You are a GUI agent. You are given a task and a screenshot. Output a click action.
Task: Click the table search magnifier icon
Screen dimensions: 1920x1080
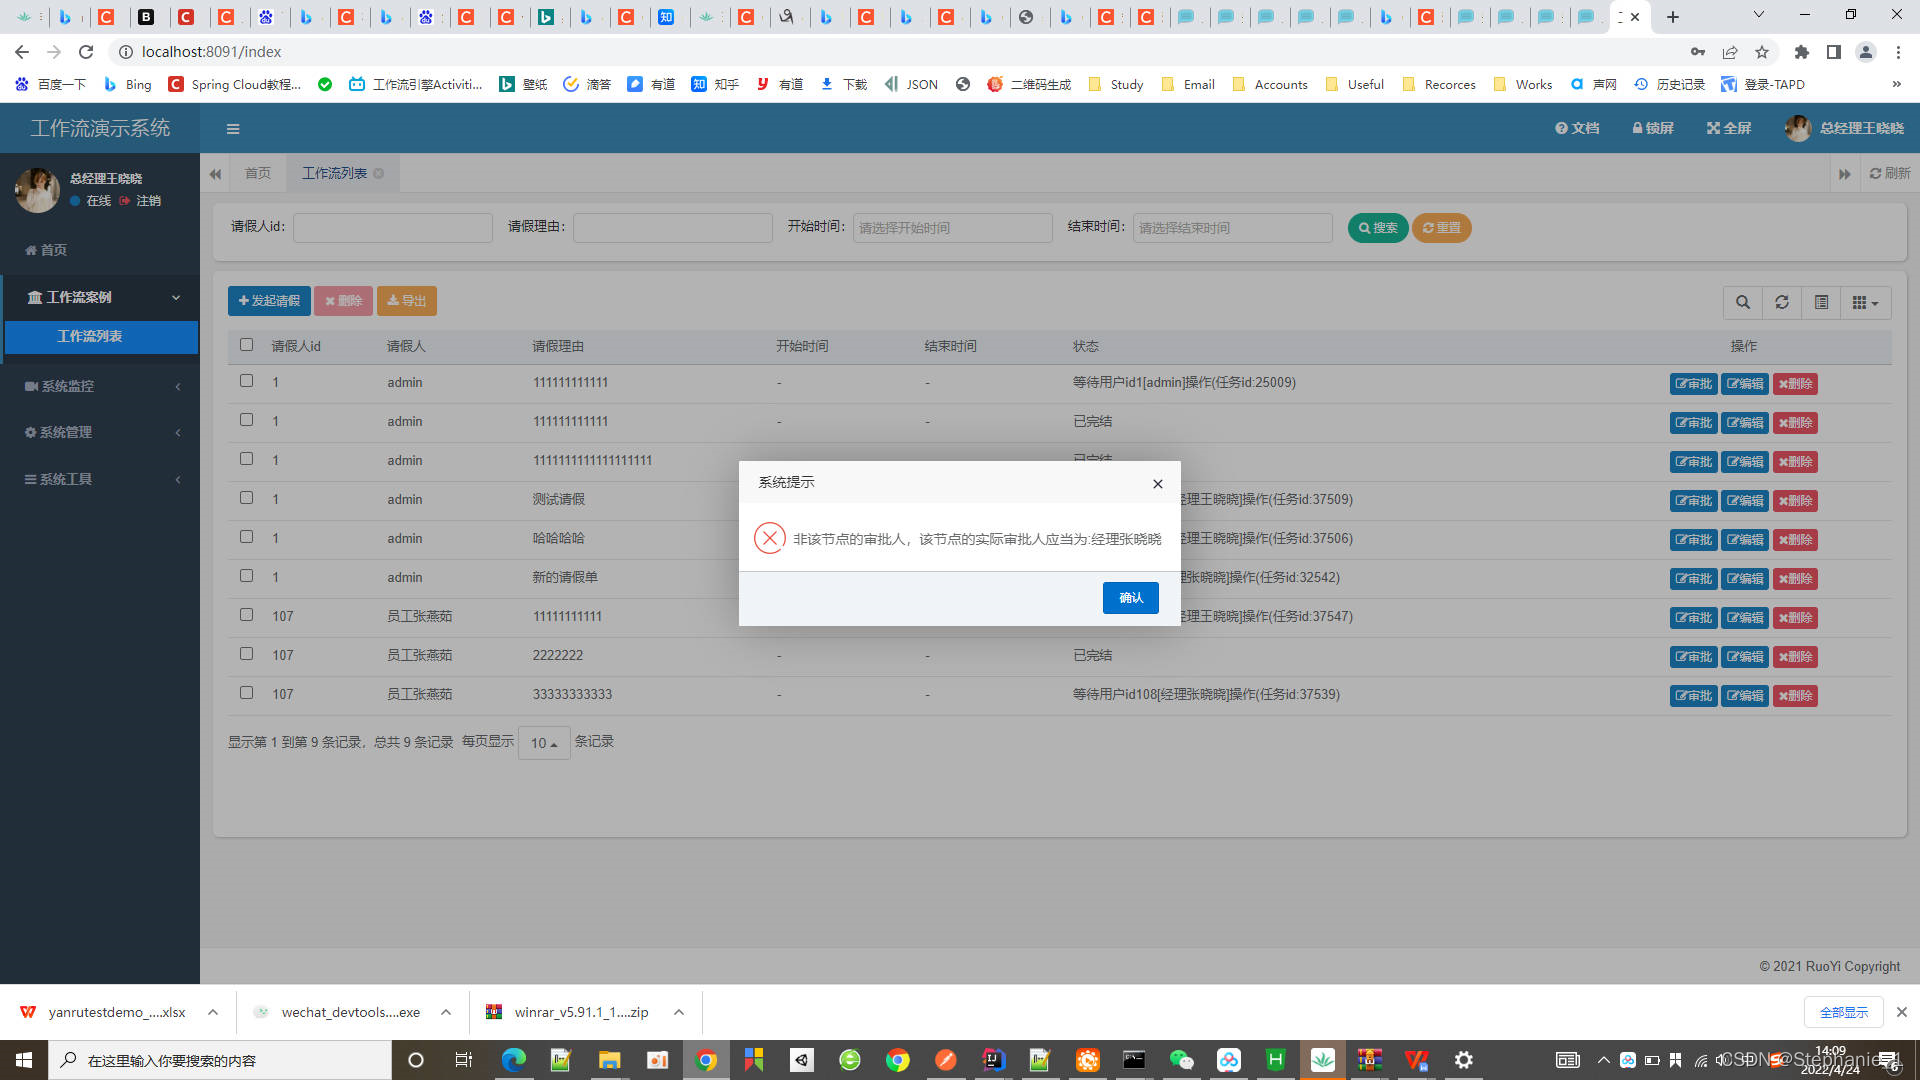pos(1743,302)
